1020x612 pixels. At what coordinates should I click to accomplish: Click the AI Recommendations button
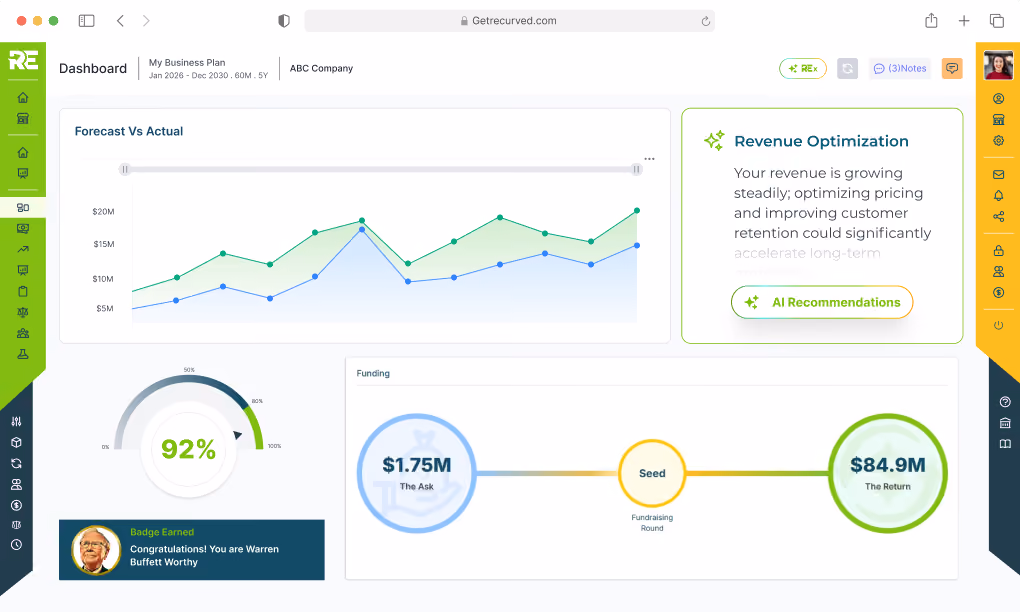pos(822,302)
